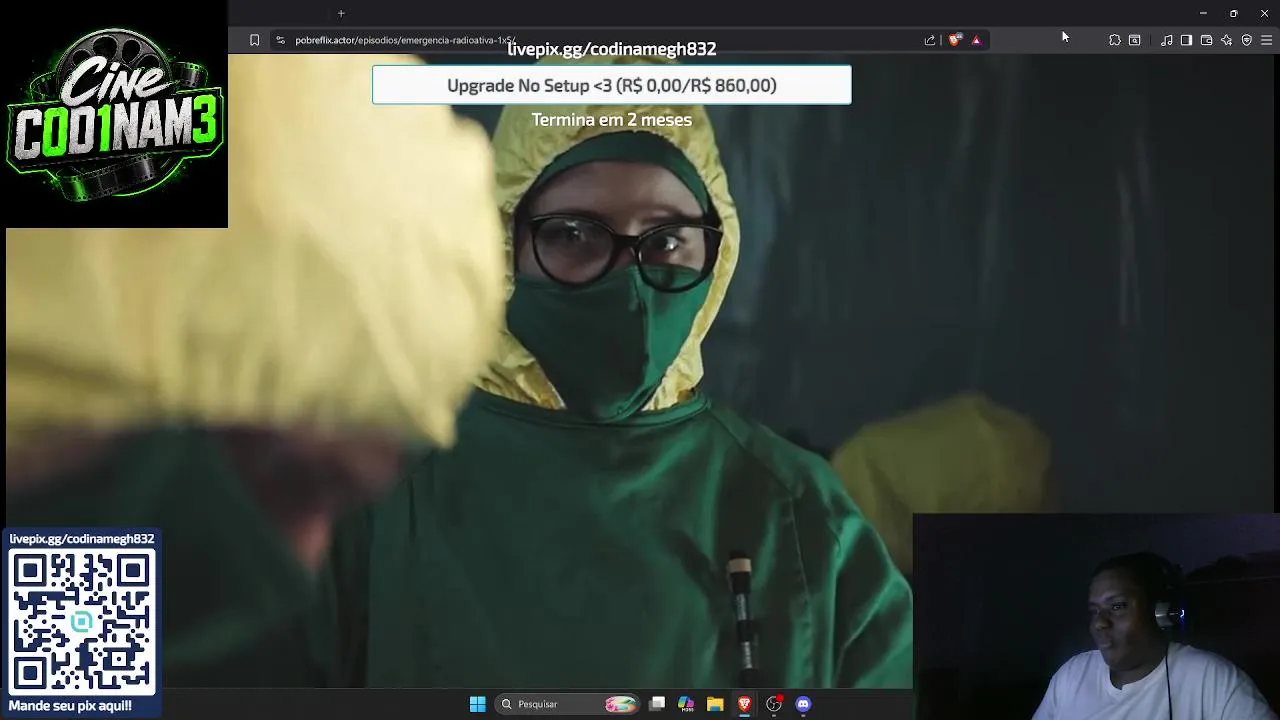Open the Windows Start menu
The width and height of the screenshot is (1280, 720).
click(478, 704)
